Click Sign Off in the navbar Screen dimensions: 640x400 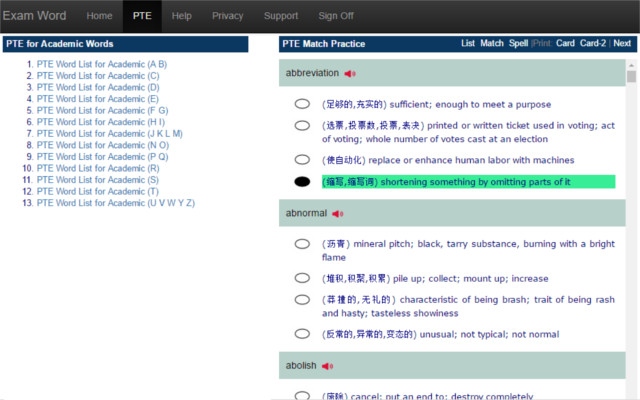[336, 16]
